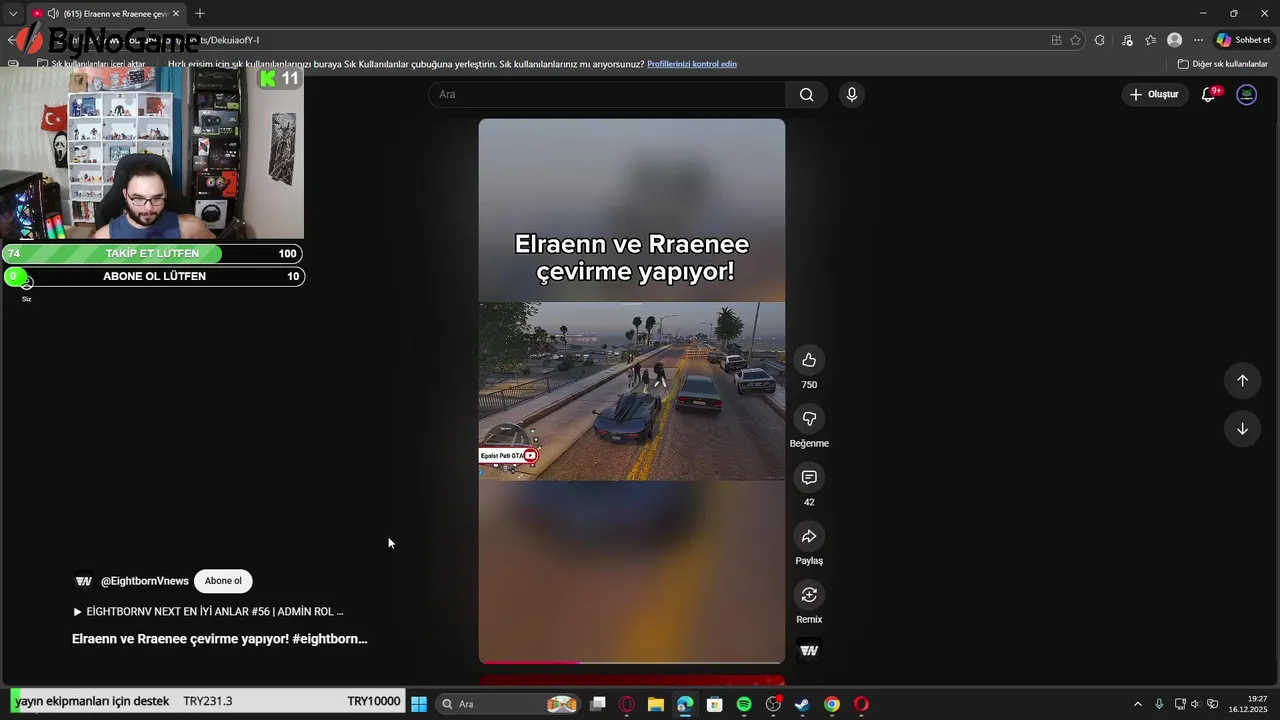Open Microsoft Store from the taskbar
Screen dimensions: 1280x720
coord(715,704)
